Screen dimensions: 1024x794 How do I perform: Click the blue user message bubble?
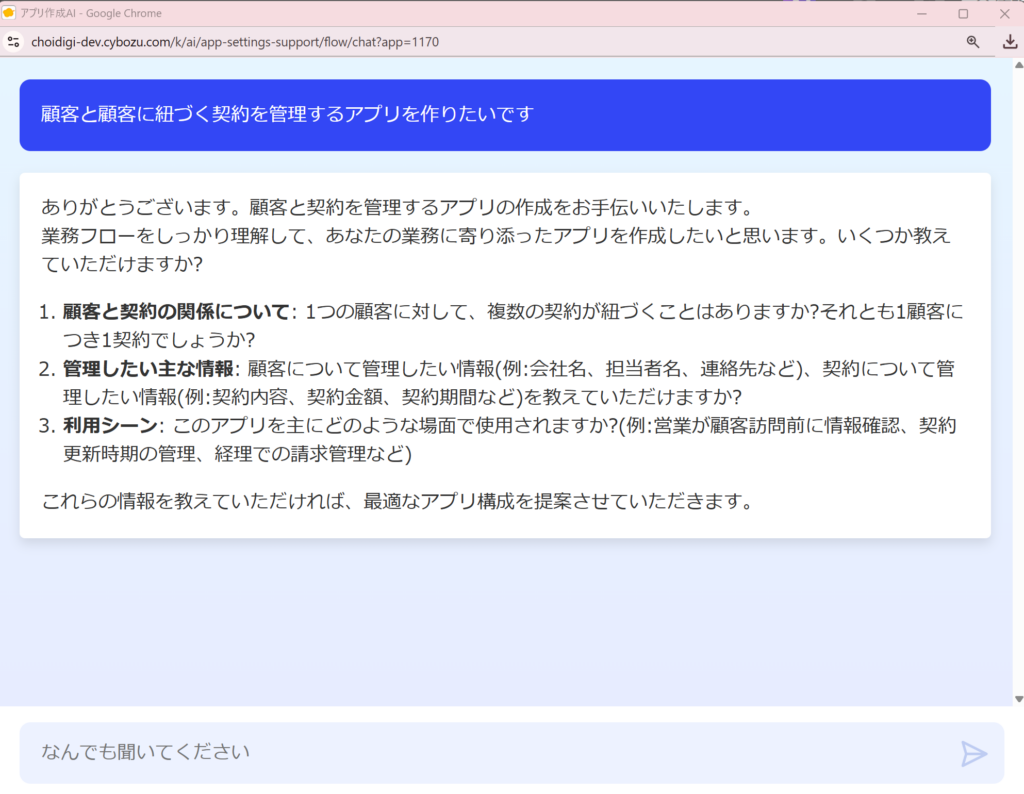coord(505,115)
